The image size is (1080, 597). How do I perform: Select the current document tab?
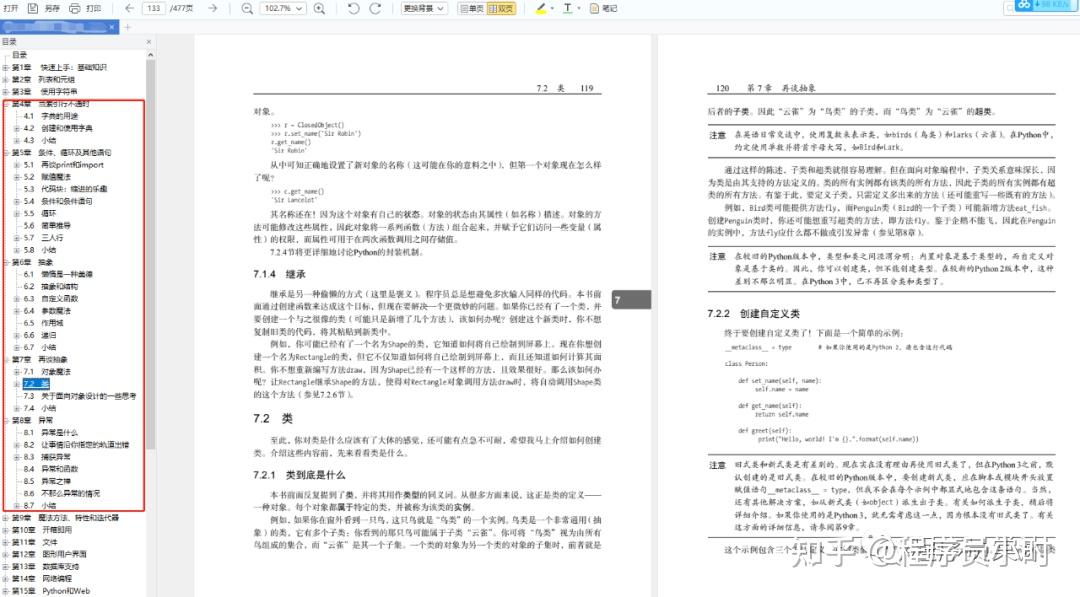tap(55, 27)
